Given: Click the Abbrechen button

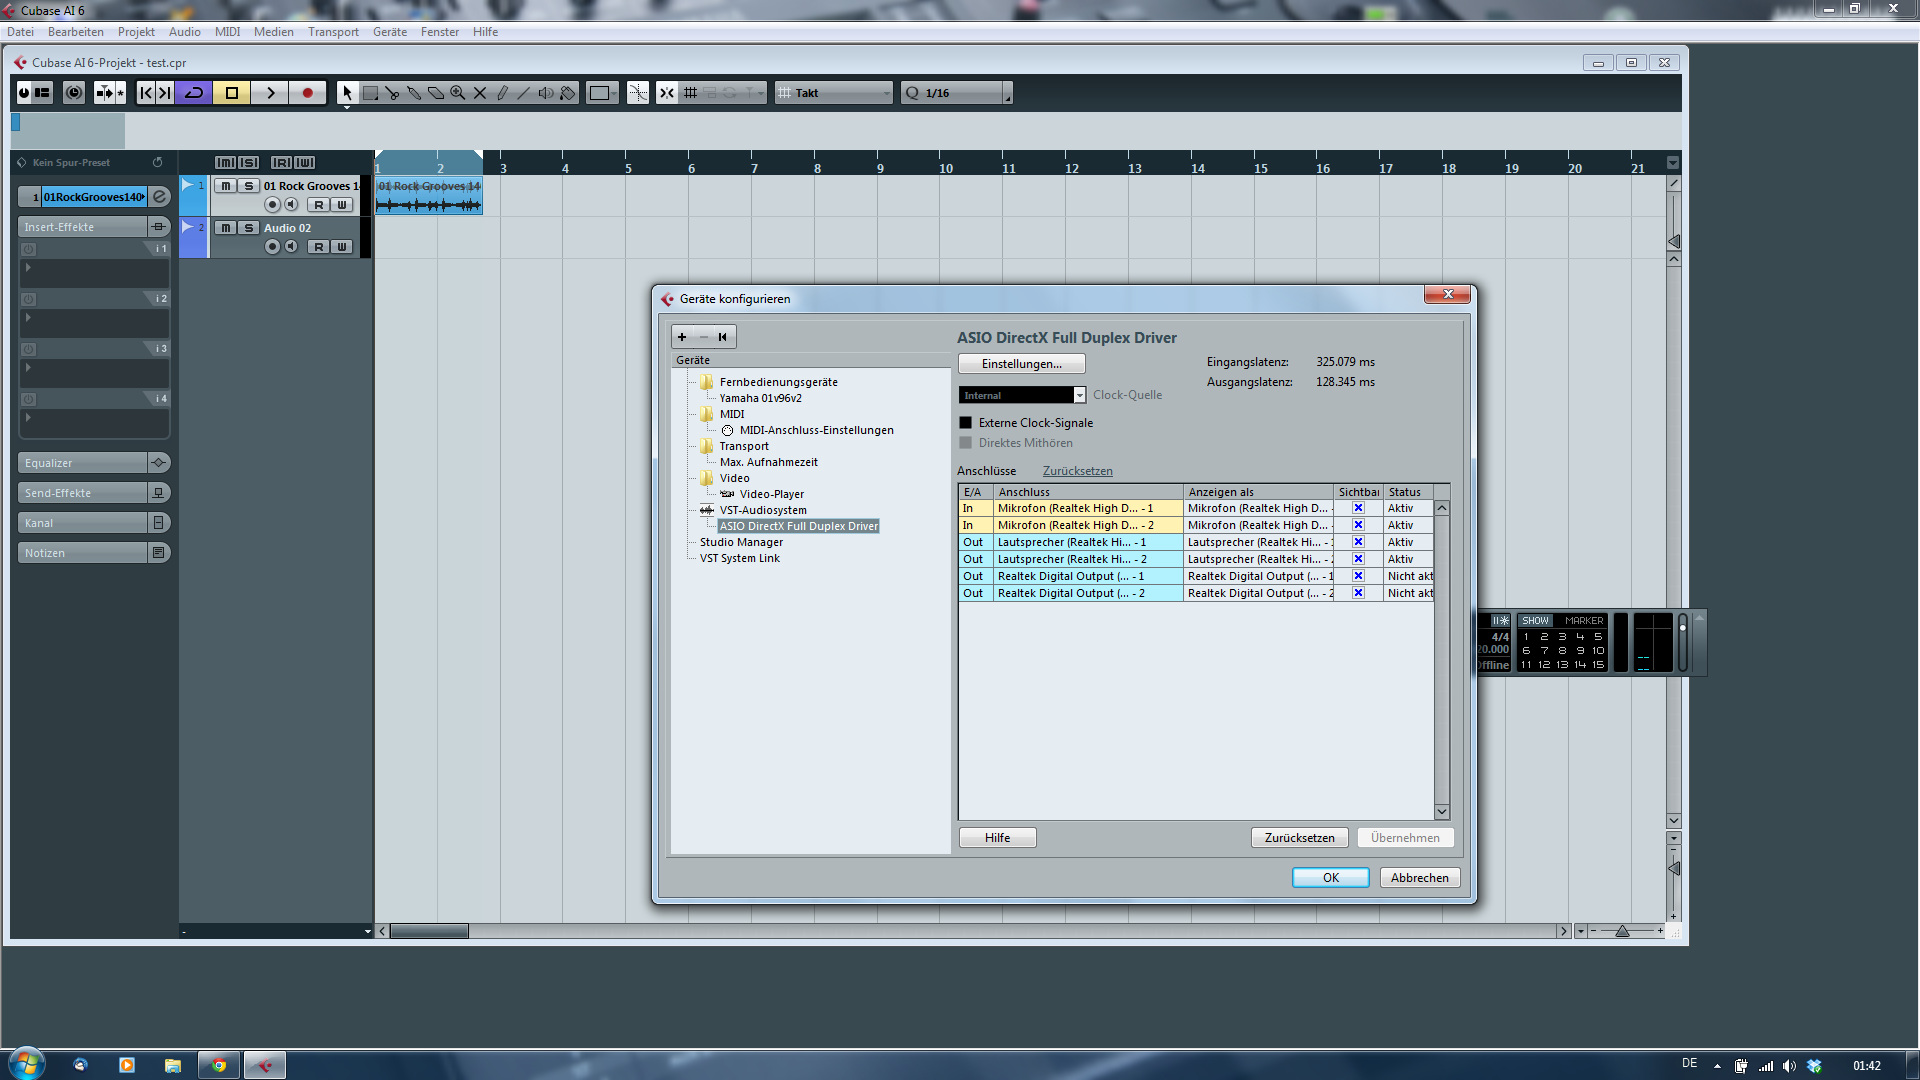Looking at the screenshot, I should coord(1420,878).
